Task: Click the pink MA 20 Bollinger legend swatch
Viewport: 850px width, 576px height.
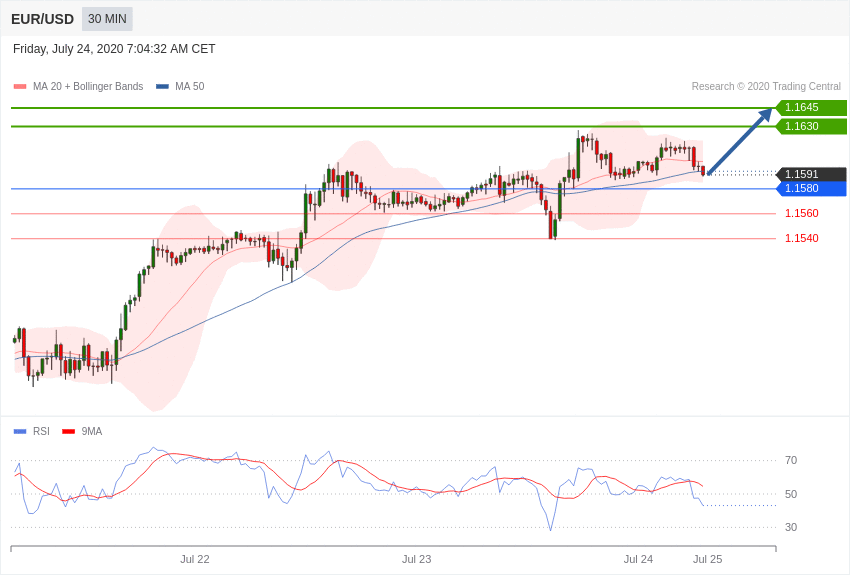Action: pos(20,87)
